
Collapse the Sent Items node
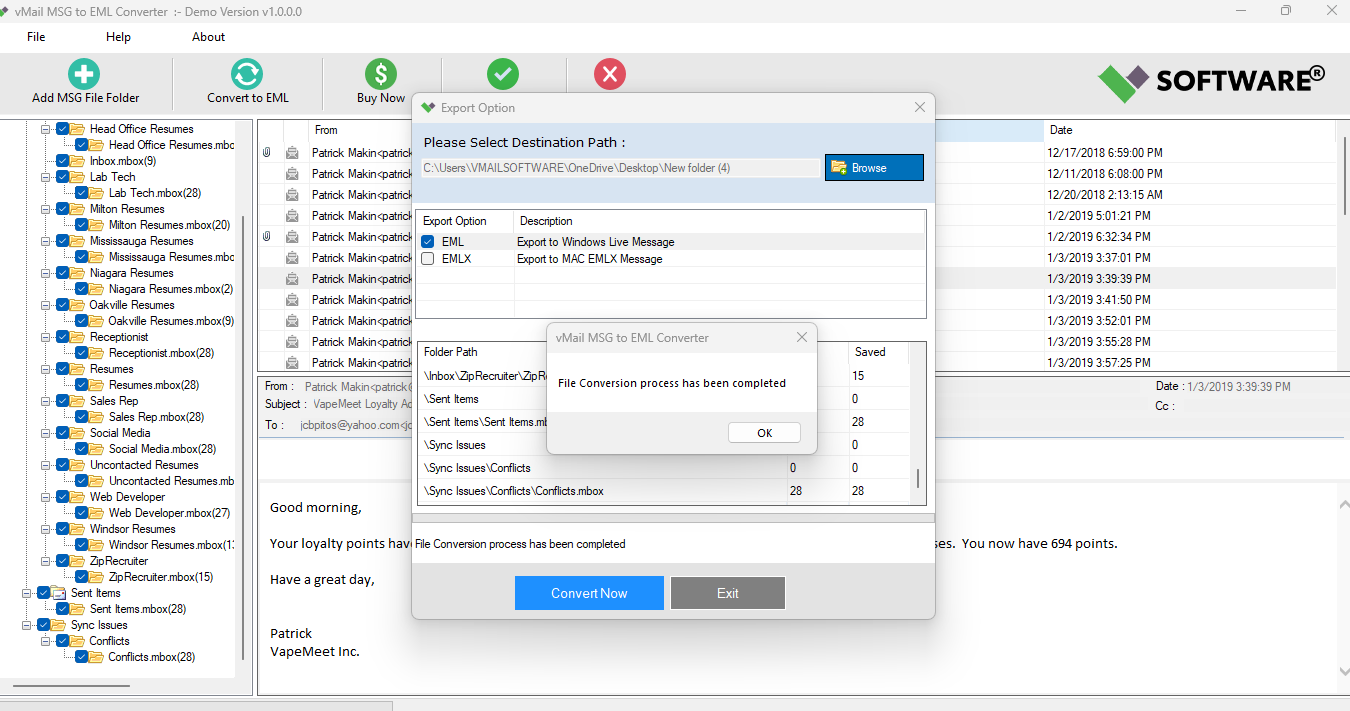pyautogui.click(x=27, y=593)
